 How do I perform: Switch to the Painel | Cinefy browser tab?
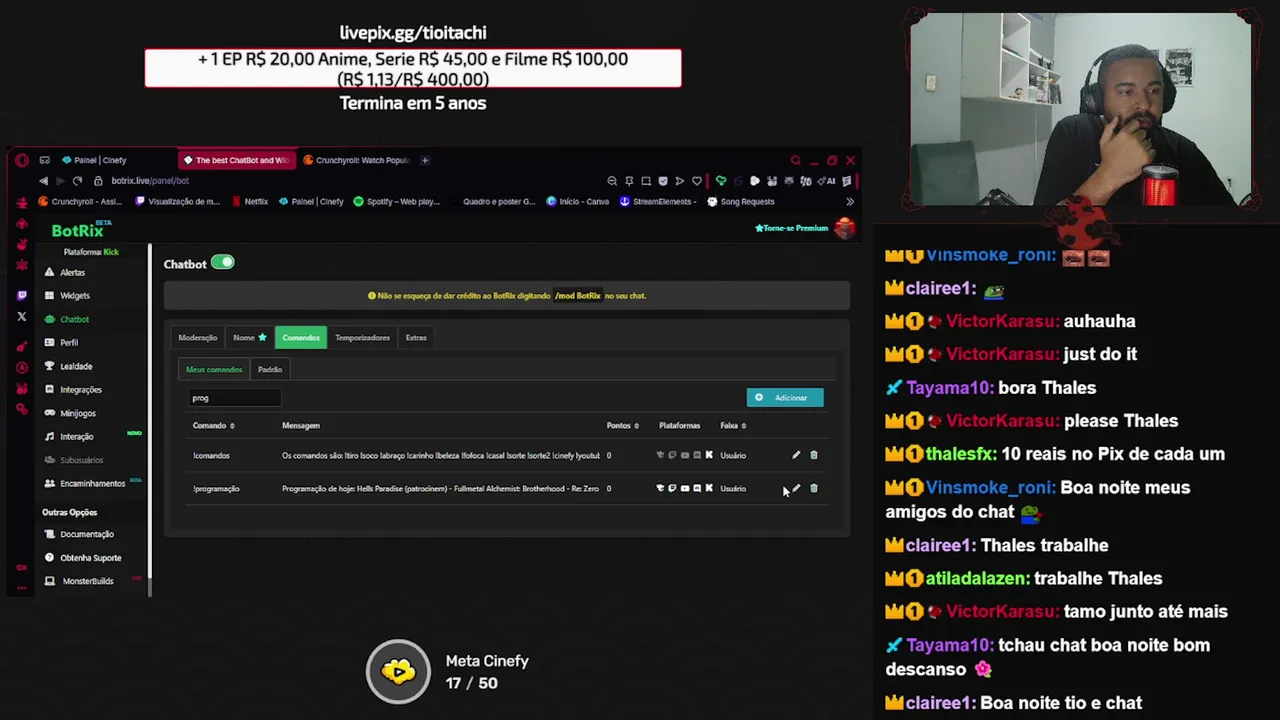pyautogui.click(x=95, y=160)
